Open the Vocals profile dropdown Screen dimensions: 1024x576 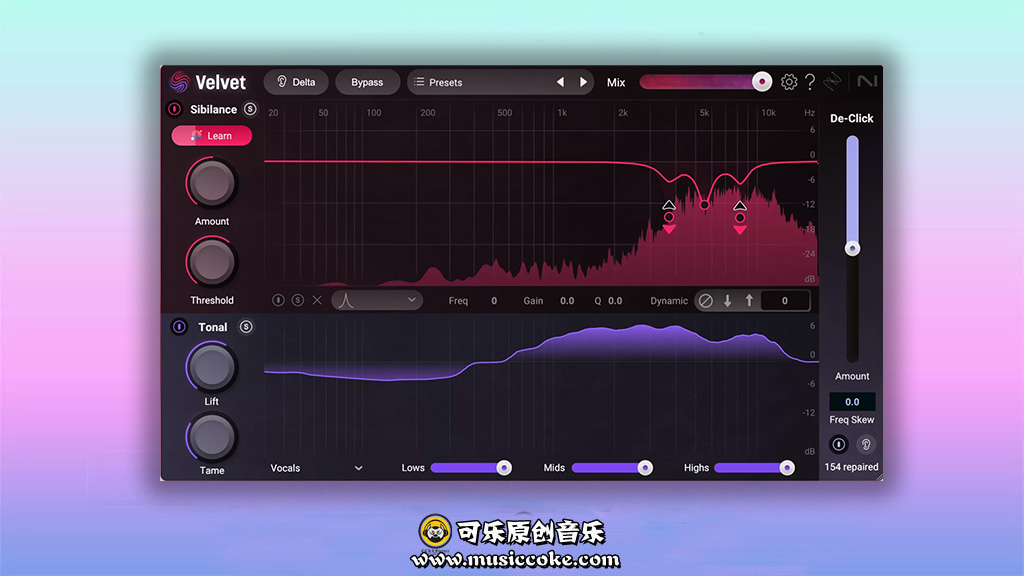(x=317, y=468)
